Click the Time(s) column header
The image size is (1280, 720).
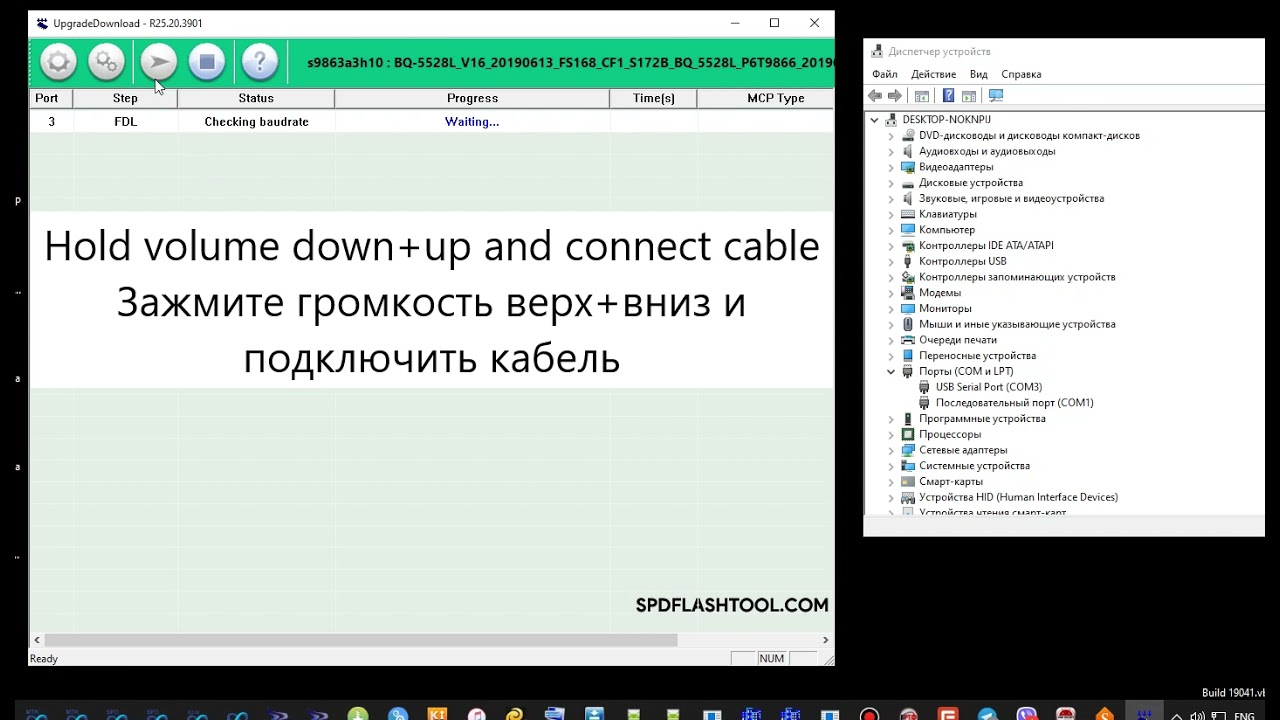654,98
